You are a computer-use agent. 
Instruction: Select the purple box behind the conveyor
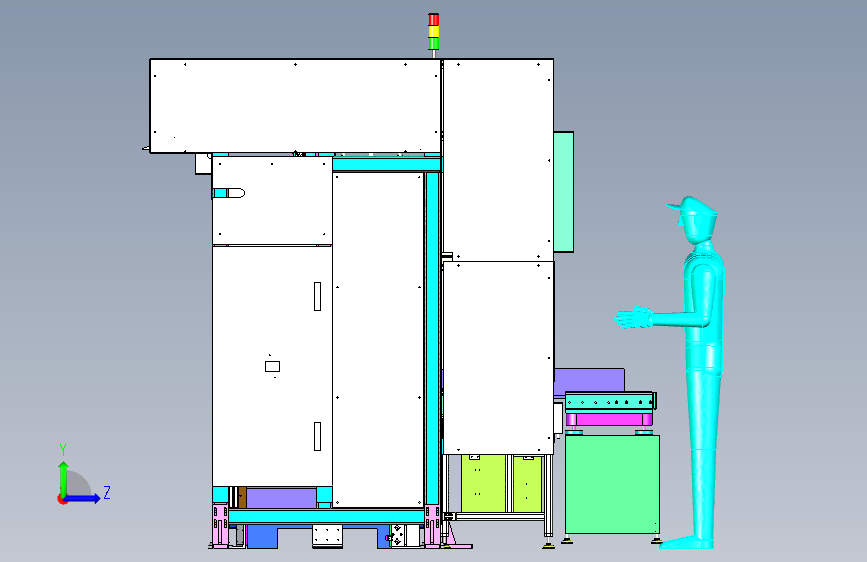589,382
